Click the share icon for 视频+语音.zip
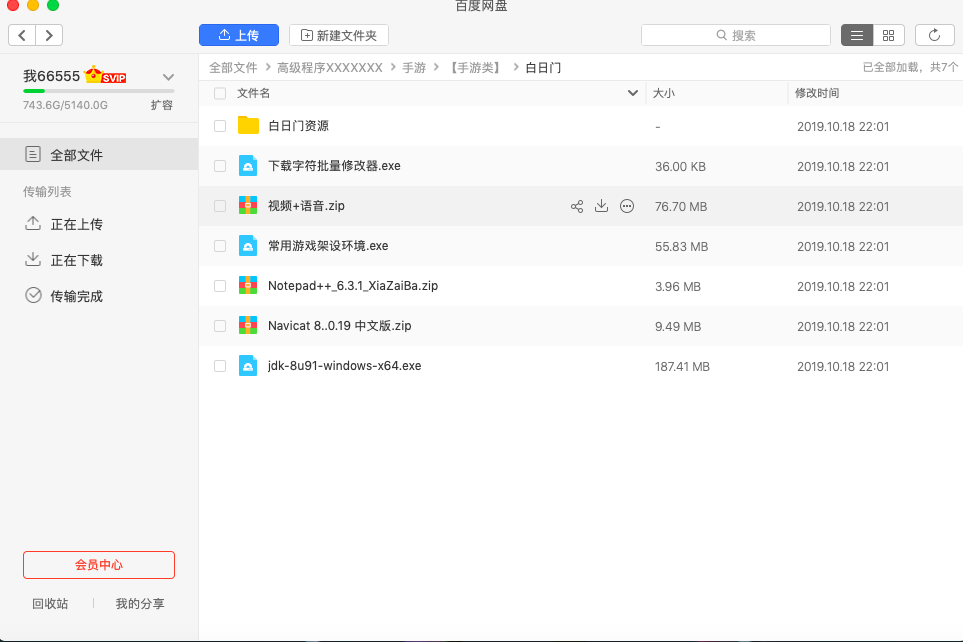Screen dimensions: 963x642 coord(577,206)
